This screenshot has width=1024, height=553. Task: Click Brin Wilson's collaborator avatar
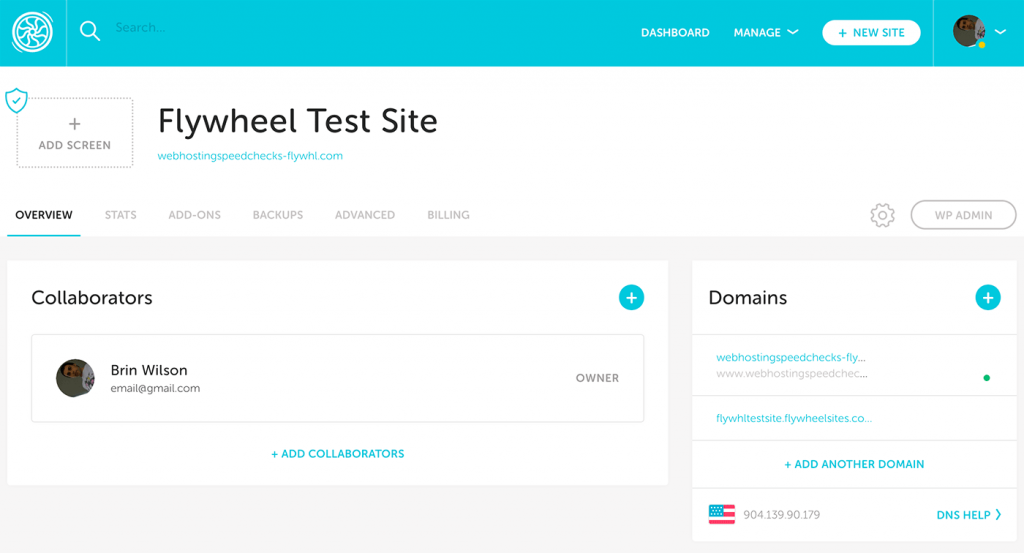pos(75,378)
